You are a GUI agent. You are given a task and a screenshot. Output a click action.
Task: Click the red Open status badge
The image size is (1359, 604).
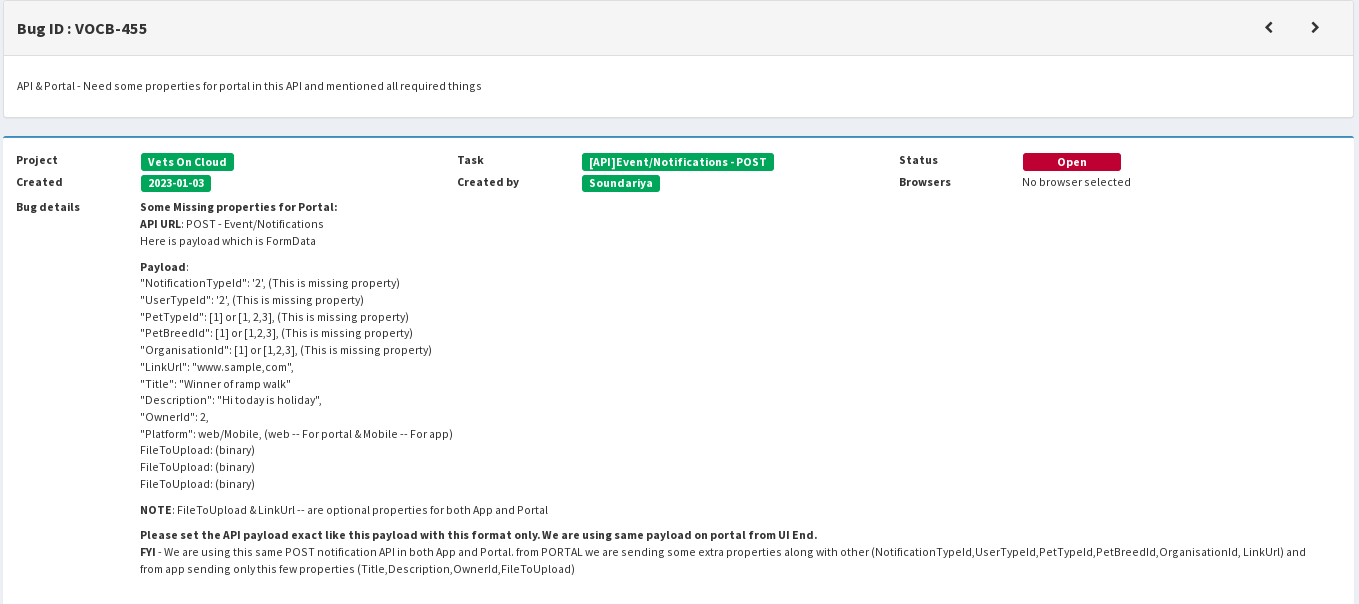click(x=1071, y=162)
